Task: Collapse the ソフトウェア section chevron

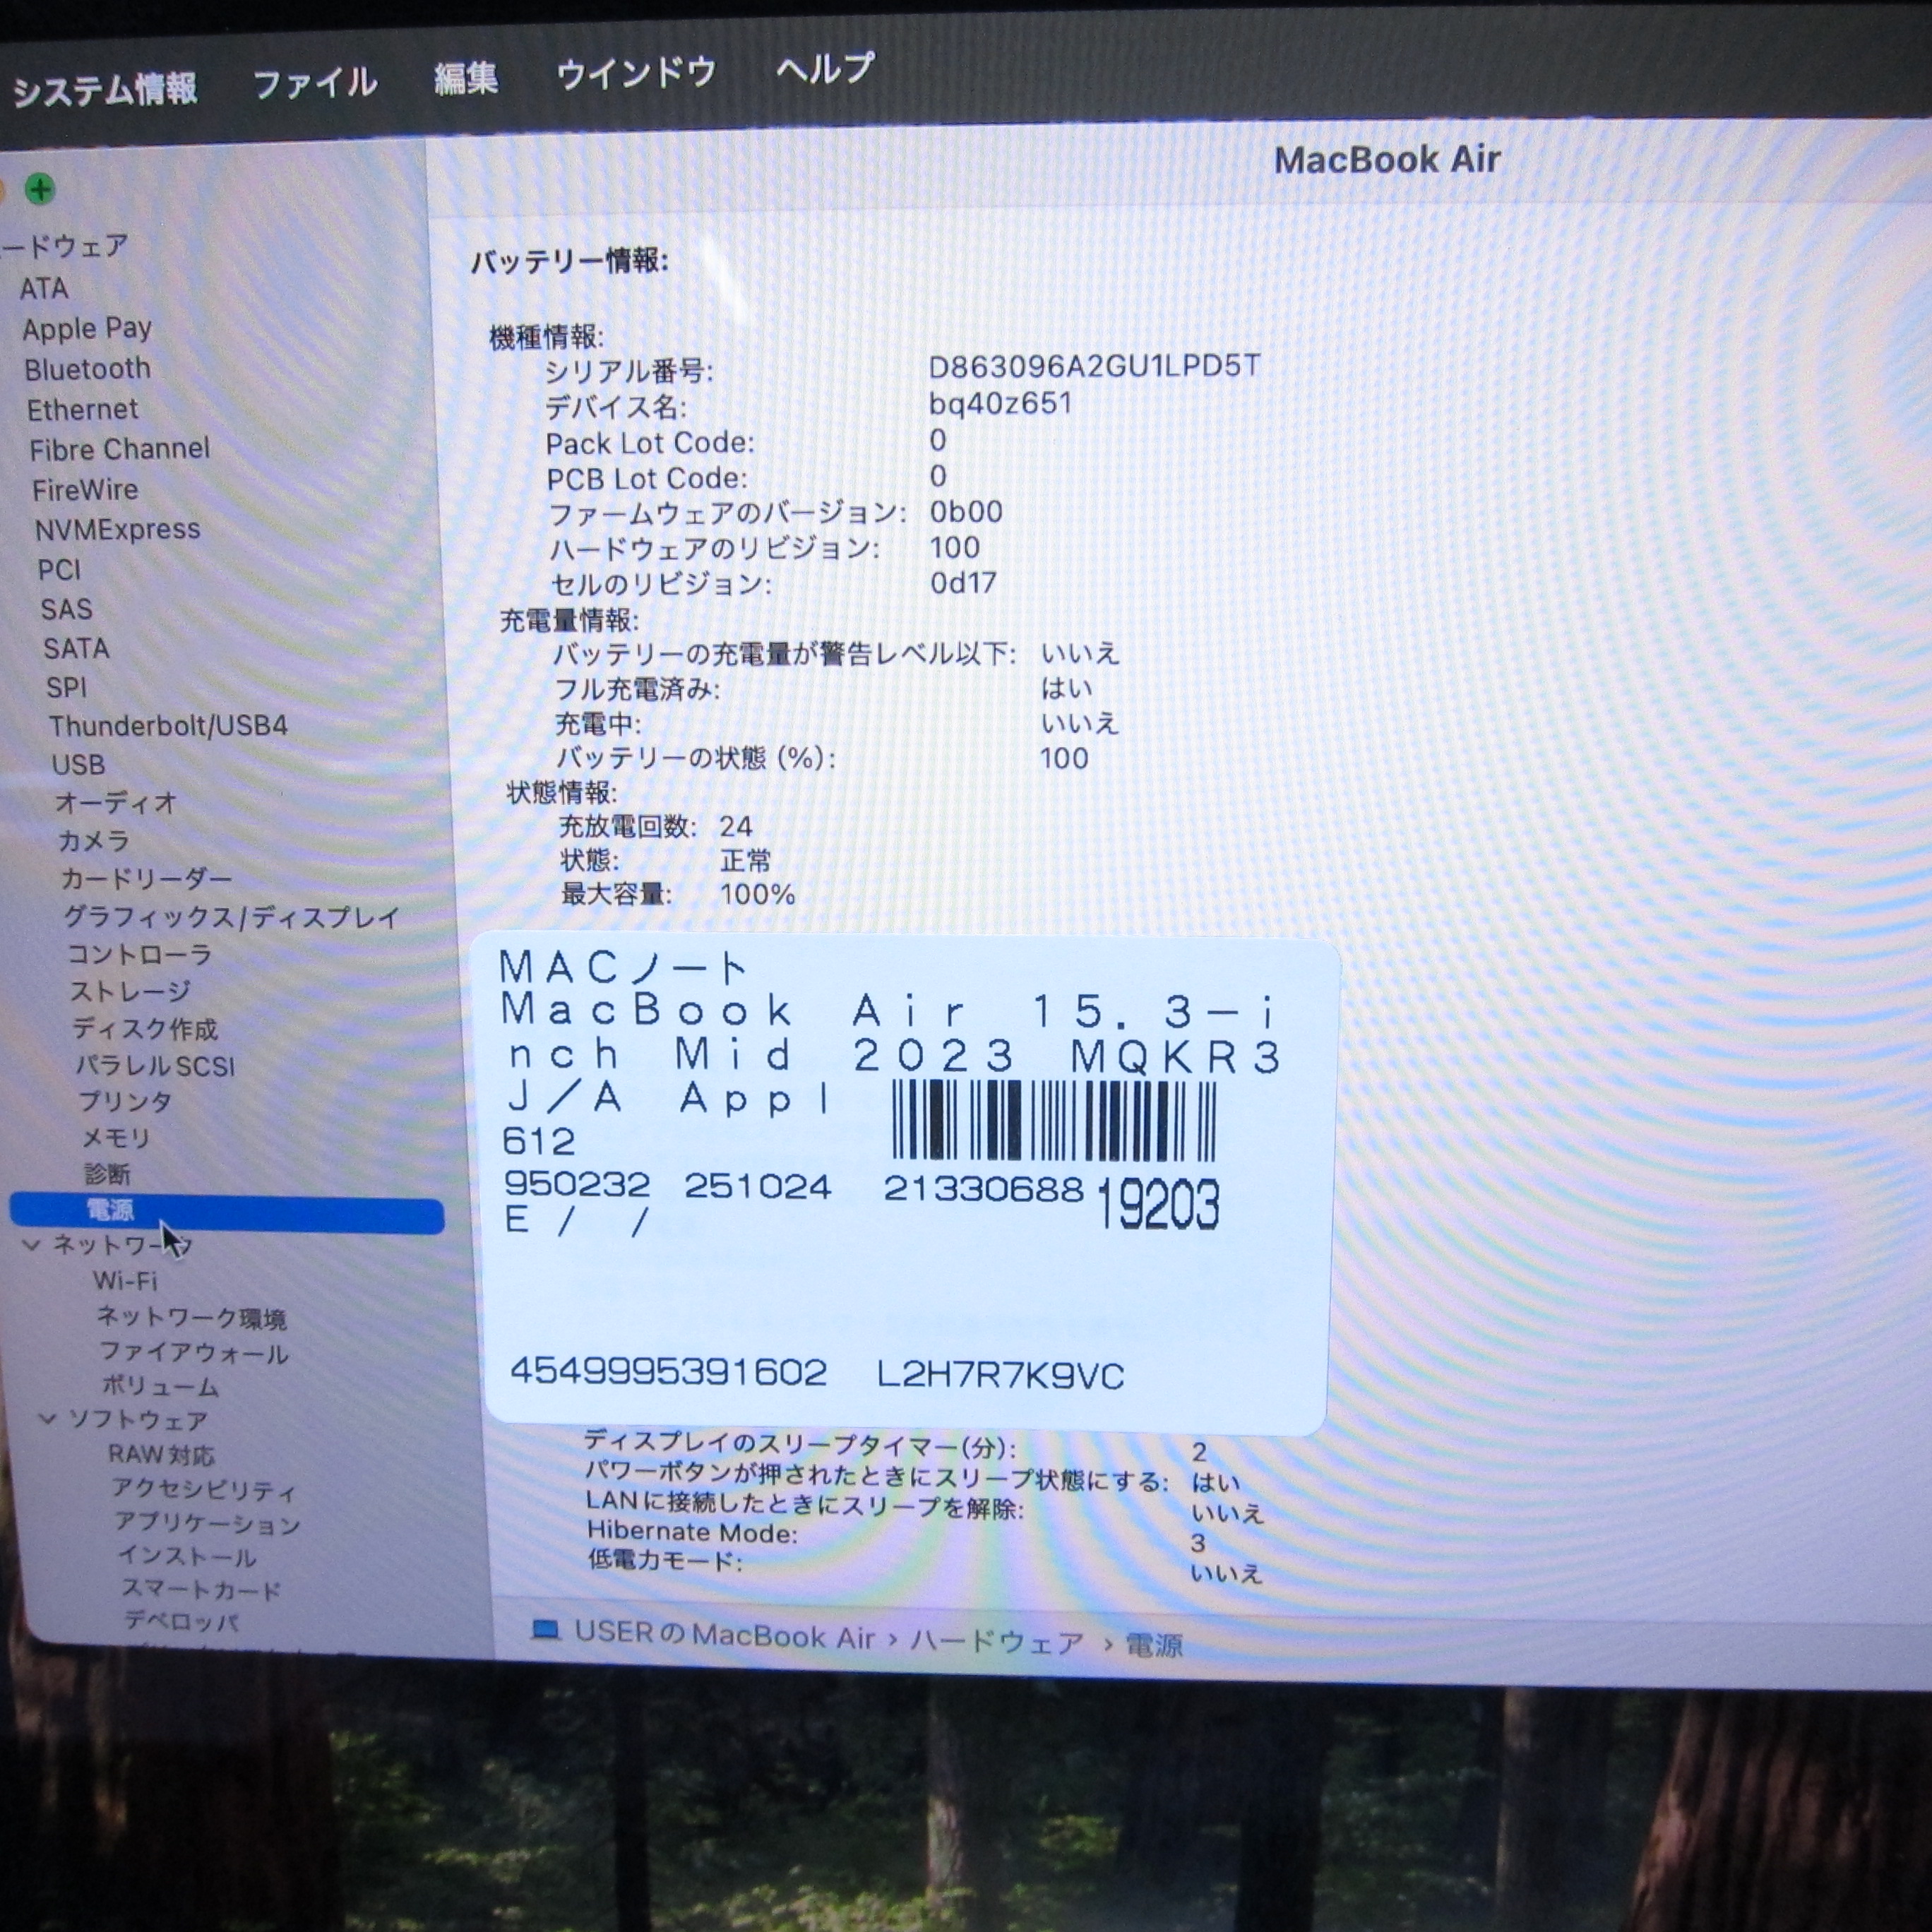Action: 47,1419
